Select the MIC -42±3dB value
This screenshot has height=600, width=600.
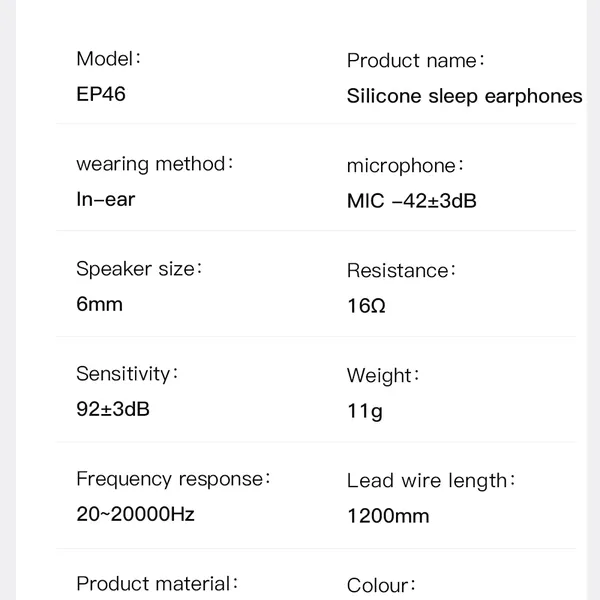(411, 201)
